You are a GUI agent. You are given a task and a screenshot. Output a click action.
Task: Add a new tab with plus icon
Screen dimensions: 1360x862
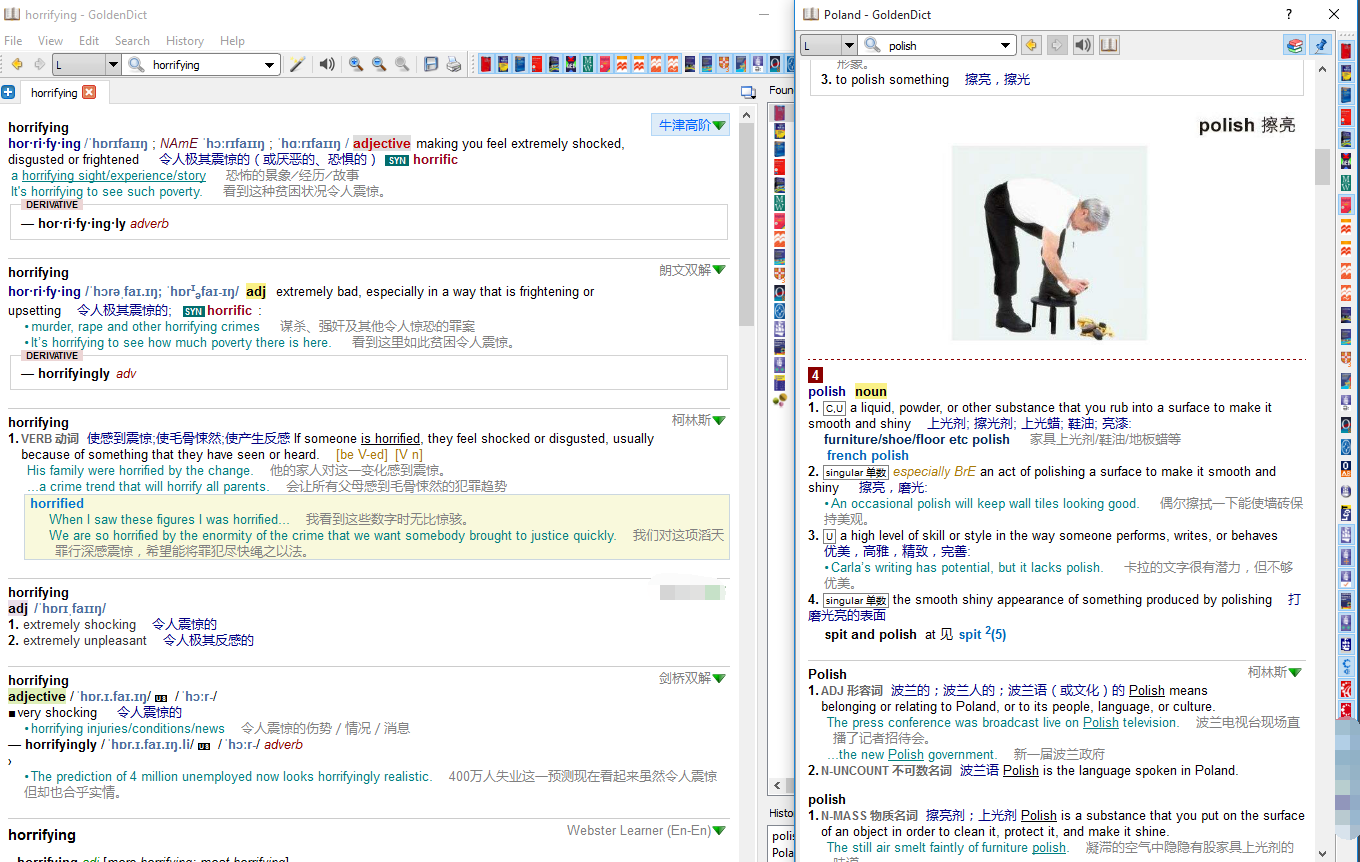[x=8, y=92]
